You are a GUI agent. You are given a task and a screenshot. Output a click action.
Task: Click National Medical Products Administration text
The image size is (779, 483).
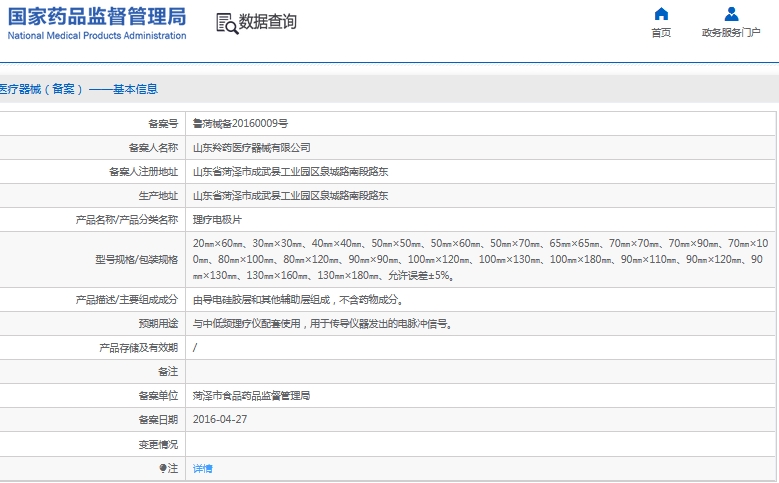pyautogui.click(x=97, y=36)
